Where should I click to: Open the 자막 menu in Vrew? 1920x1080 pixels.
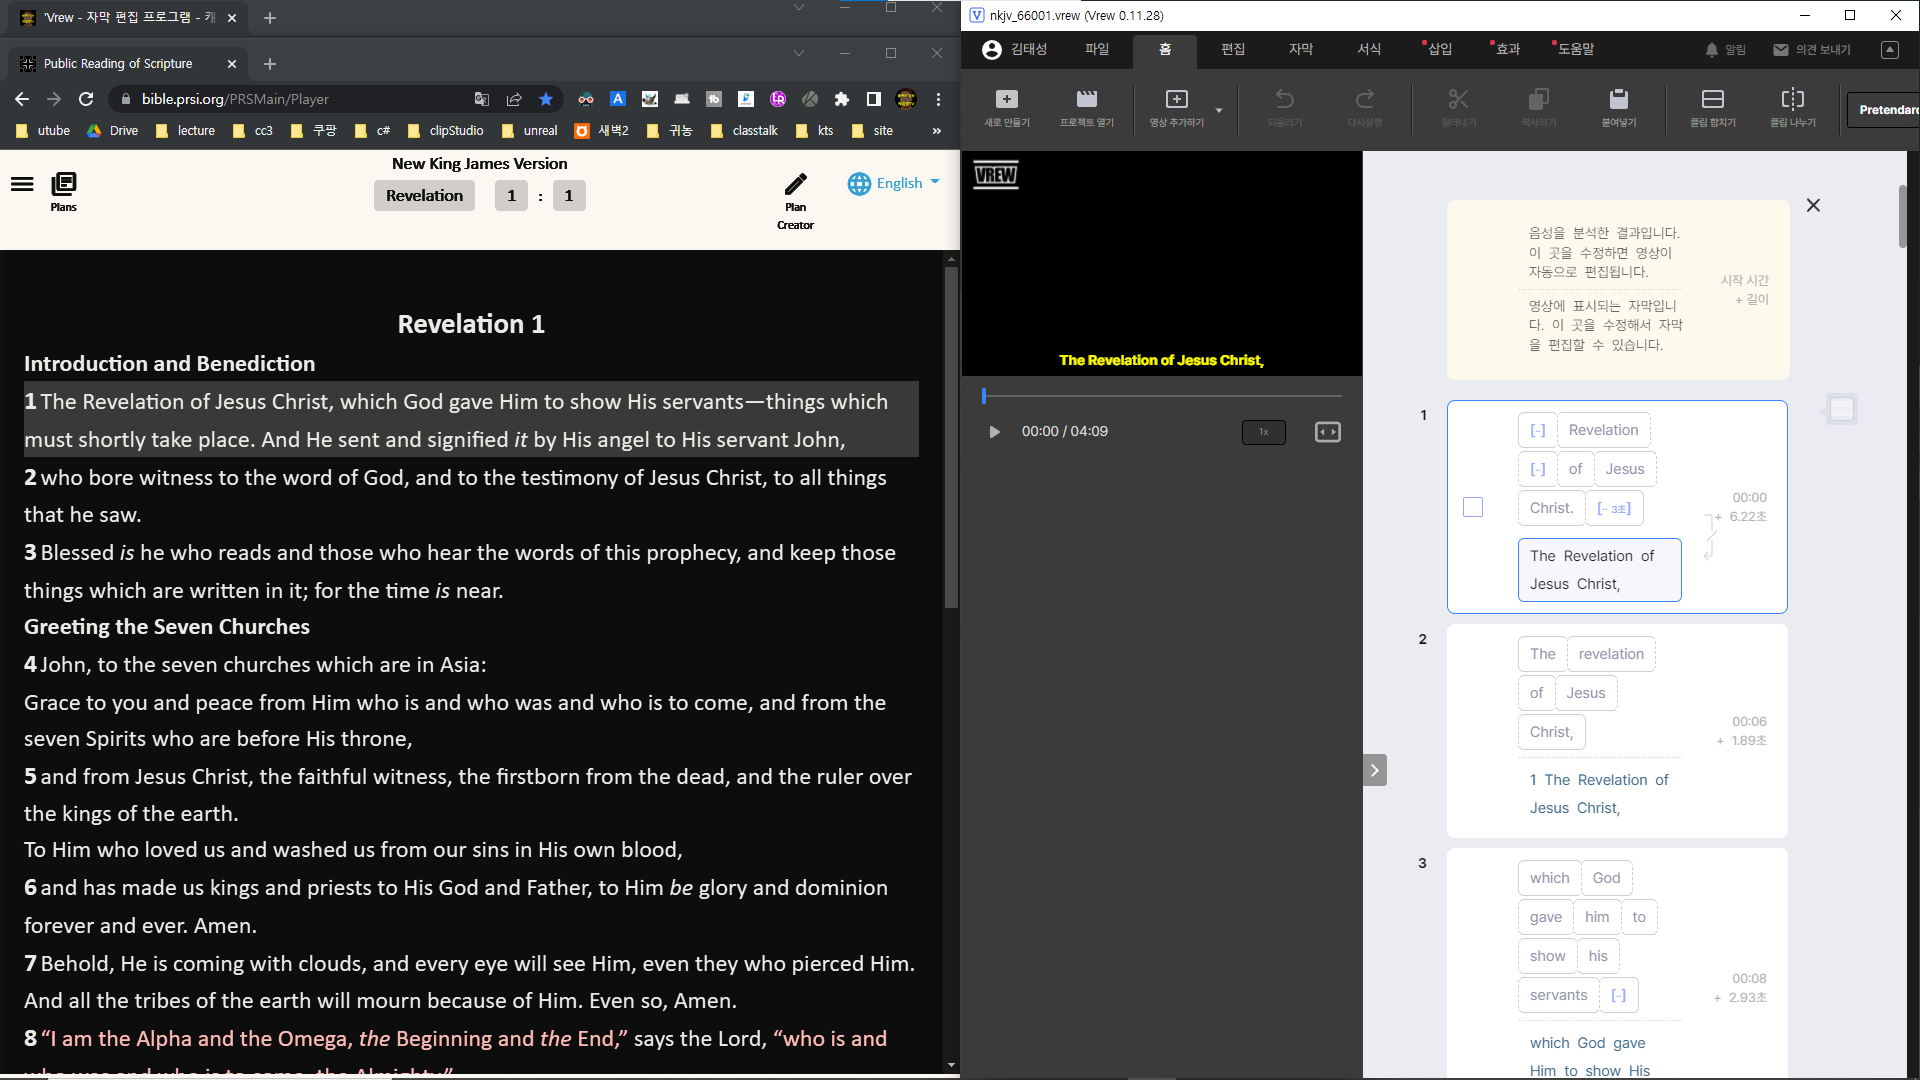pos(1300,49)
